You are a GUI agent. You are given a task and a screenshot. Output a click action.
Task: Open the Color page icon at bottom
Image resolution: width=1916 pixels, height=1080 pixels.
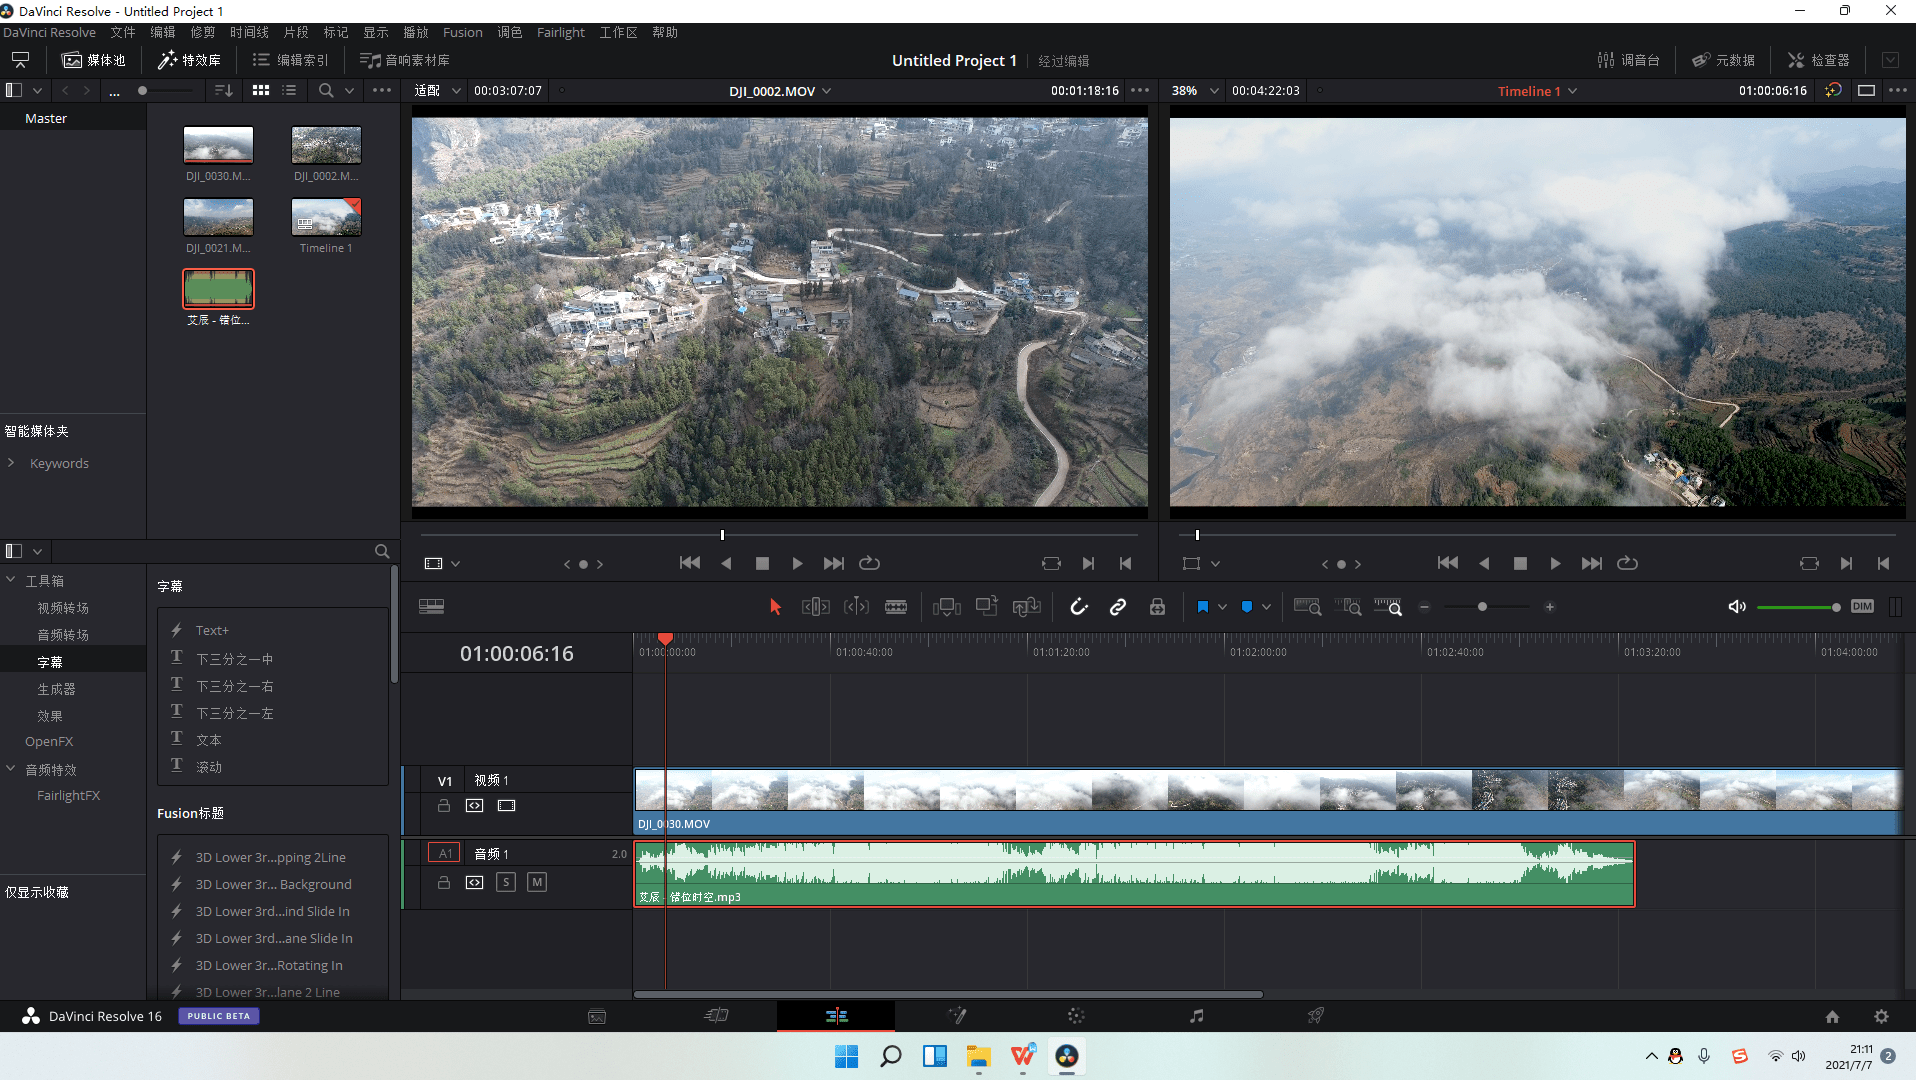(1076, 1016)
